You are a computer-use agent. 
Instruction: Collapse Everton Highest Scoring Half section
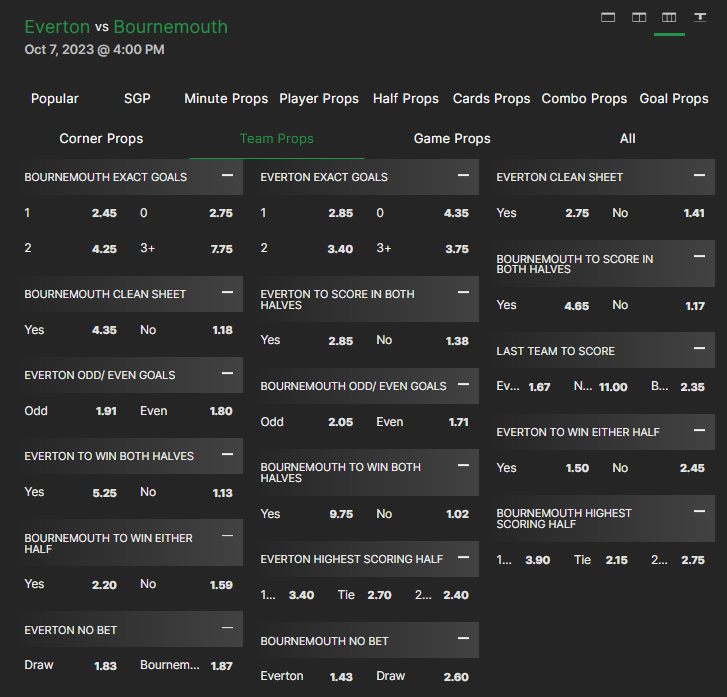(463, 557)
